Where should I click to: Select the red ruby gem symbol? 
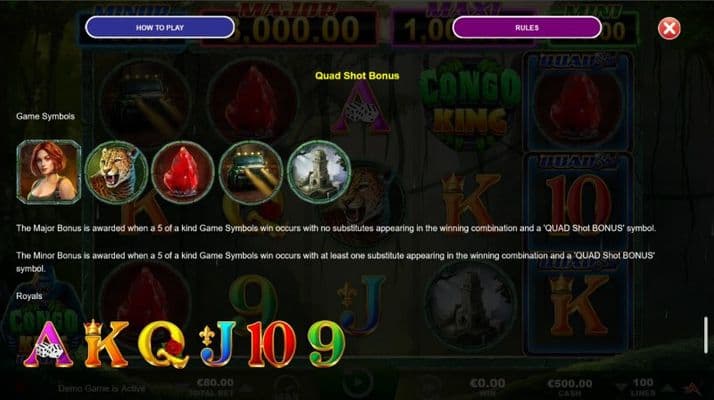(183, 172)
